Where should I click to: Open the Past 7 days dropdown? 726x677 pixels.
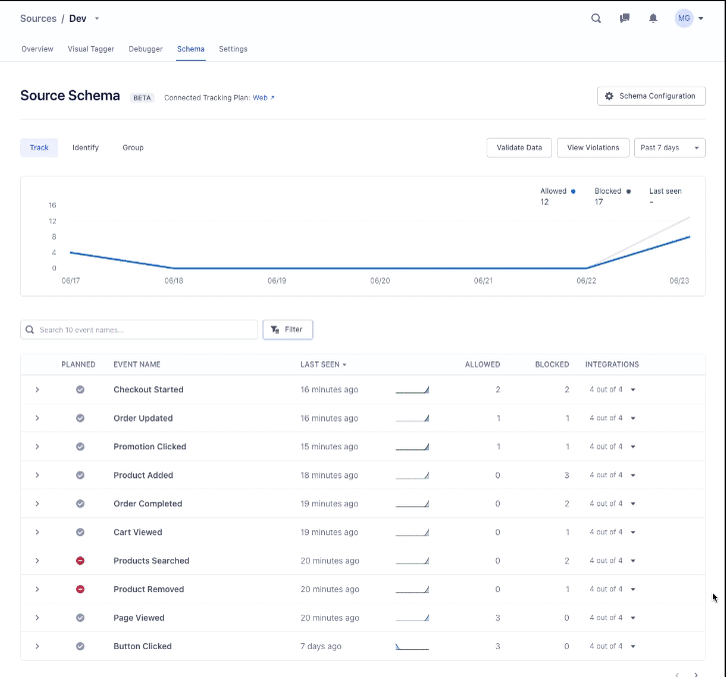point(669,148)
